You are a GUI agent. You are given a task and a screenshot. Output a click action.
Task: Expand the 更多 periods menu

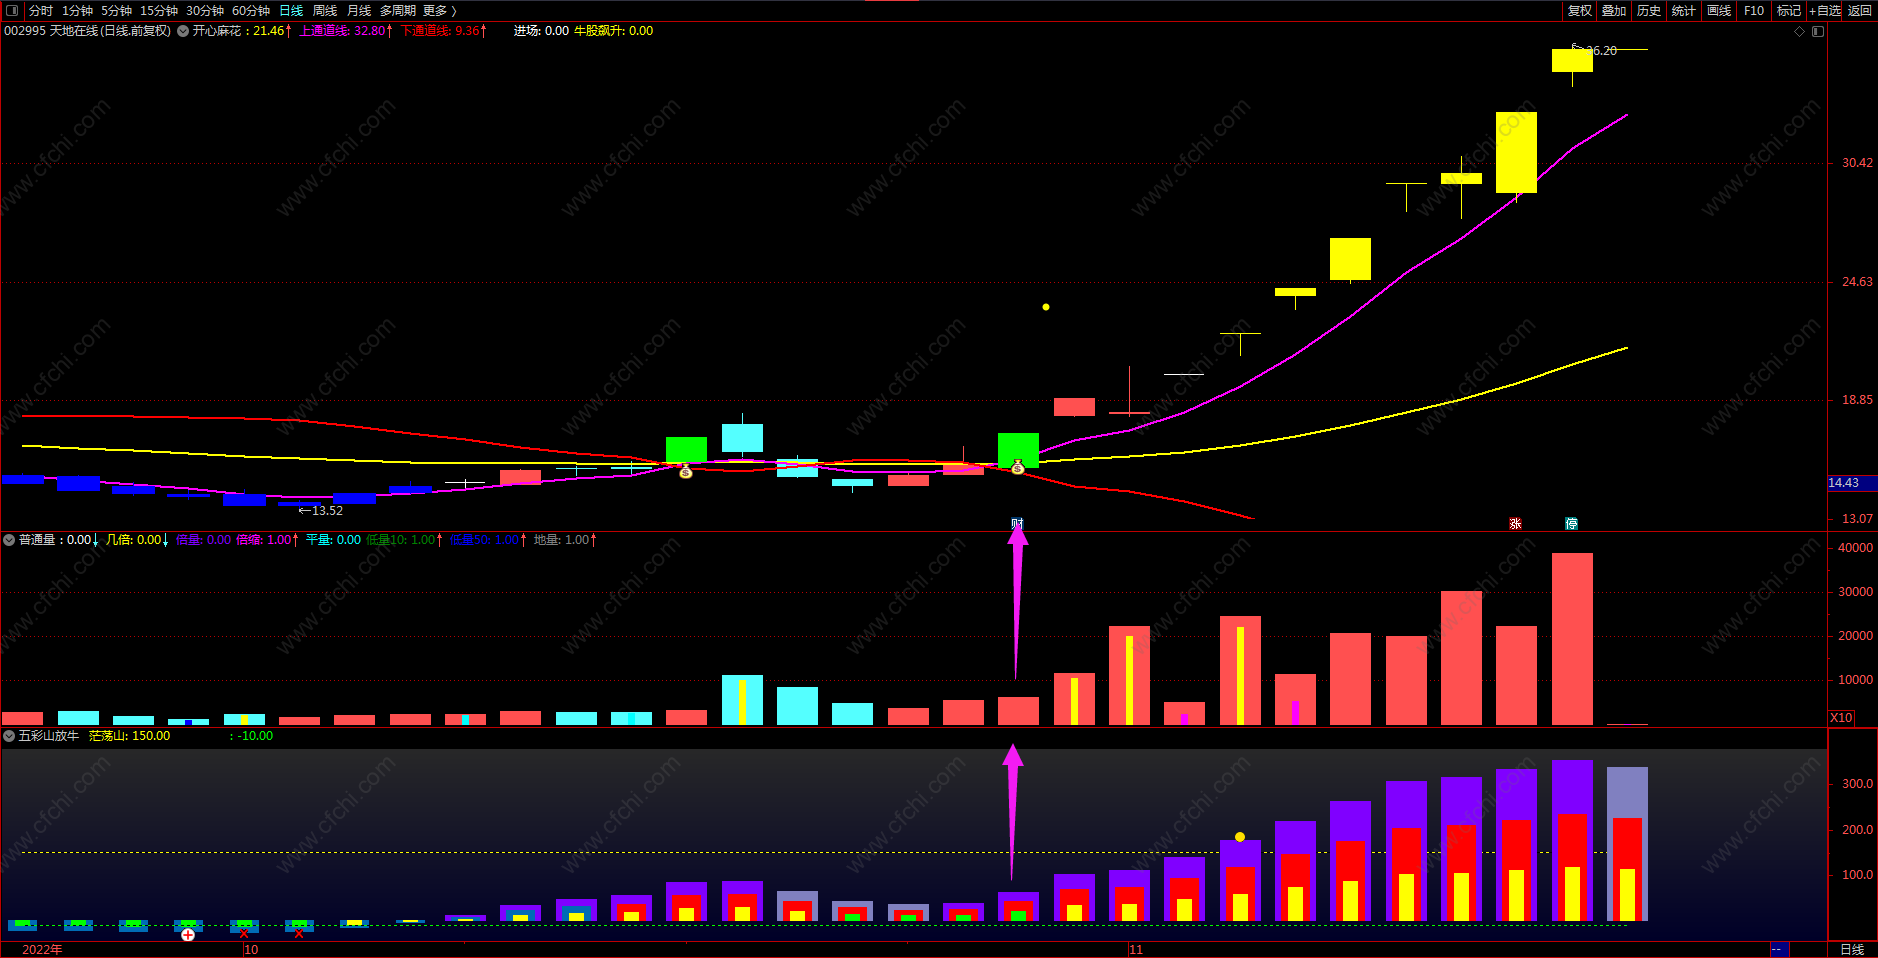(x=440, y=11)
